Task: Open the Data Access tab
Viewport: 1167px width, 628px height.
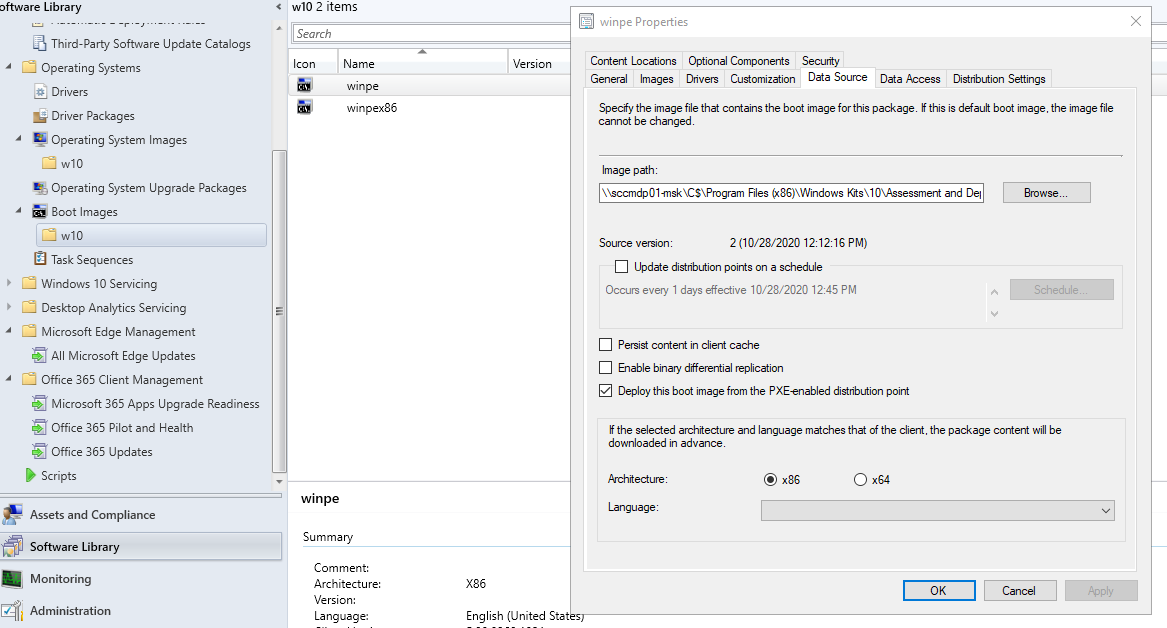Action: click(x=909, y=79)
